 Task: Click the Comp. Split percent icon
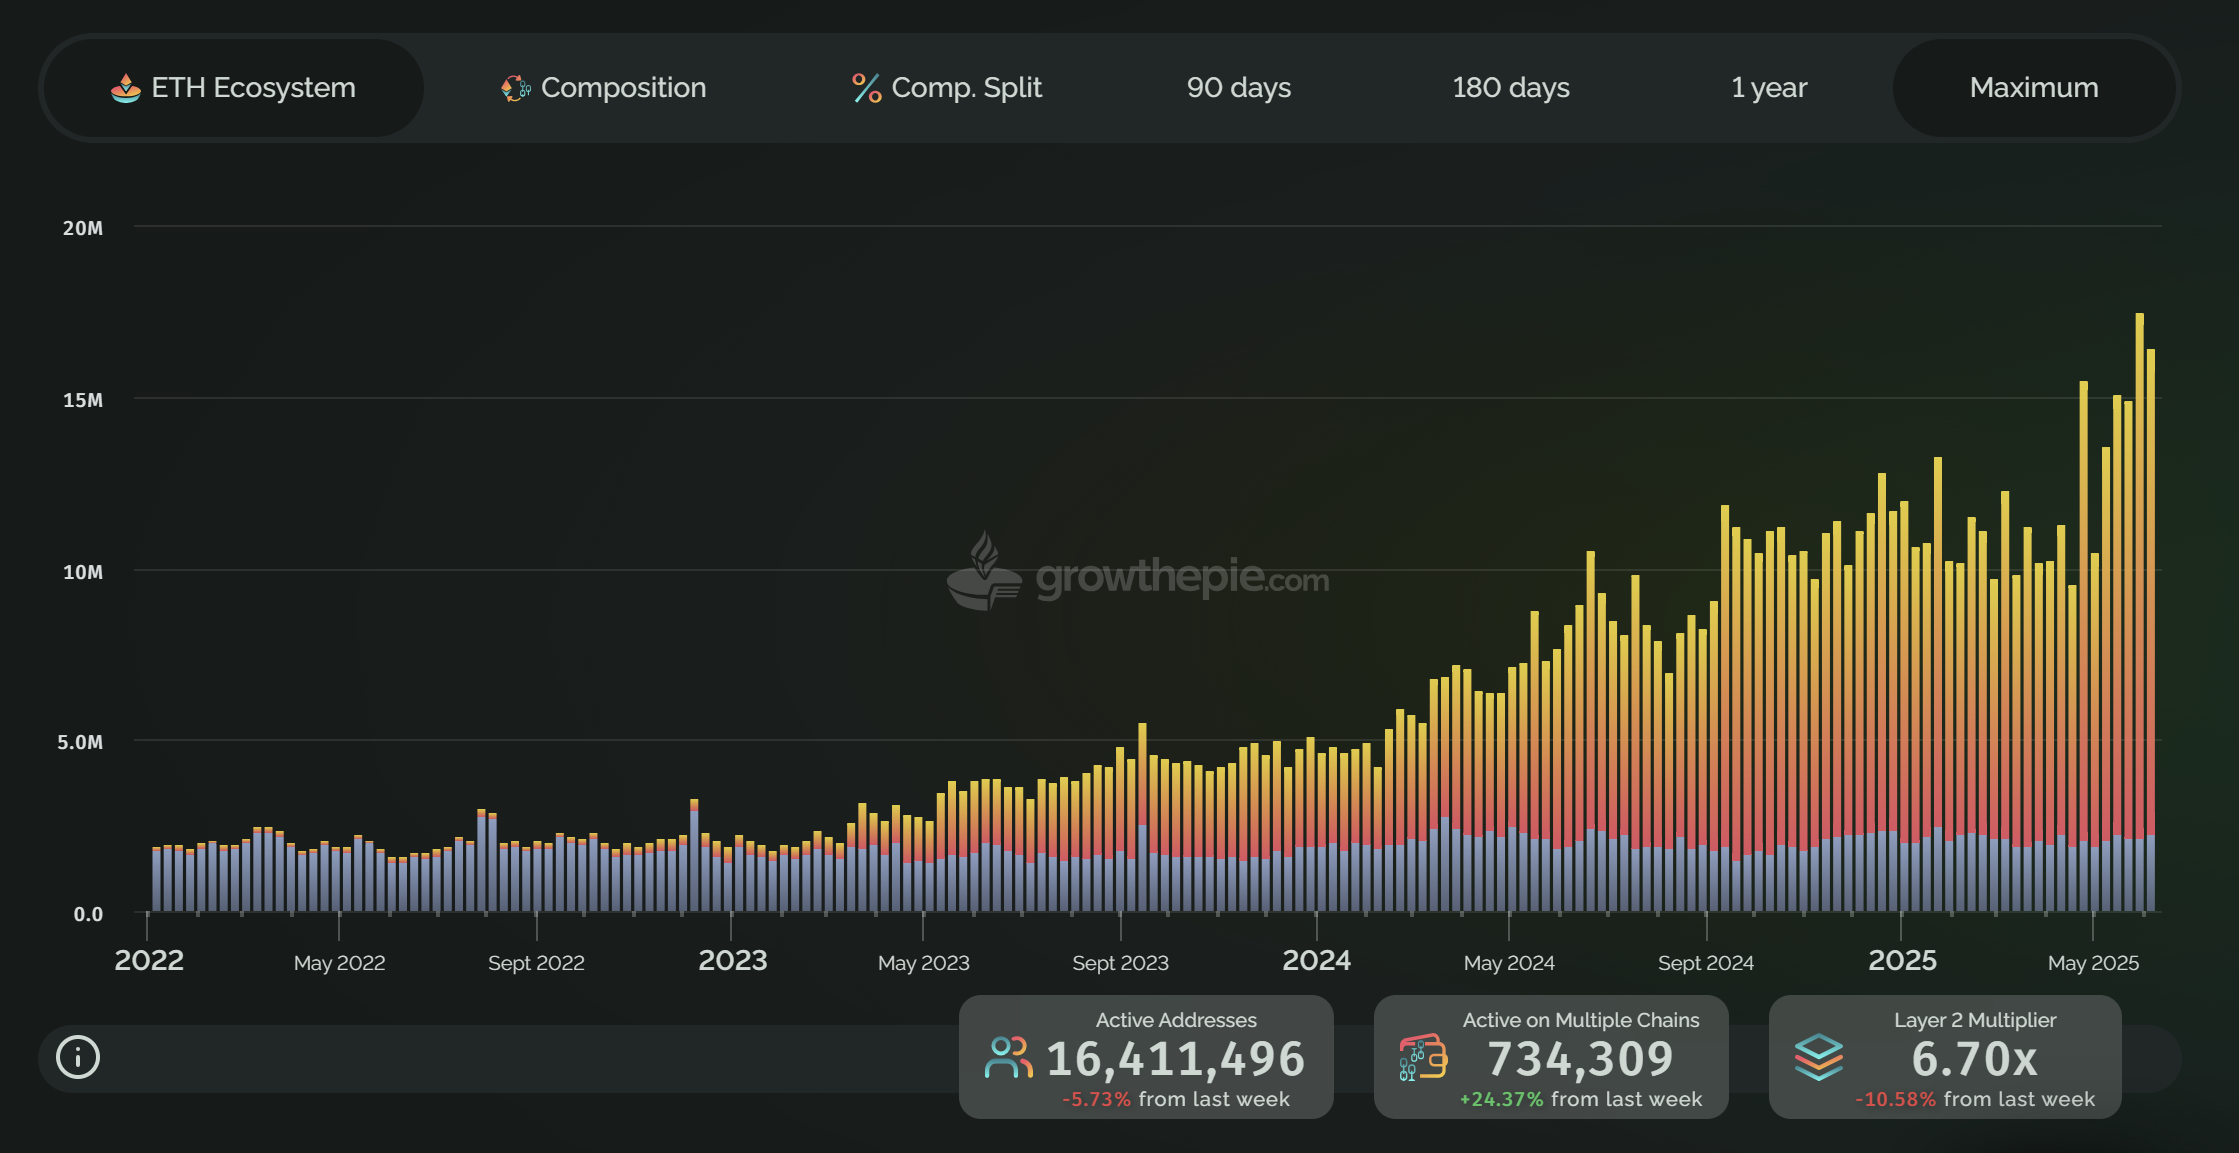(x=866, y=88)
